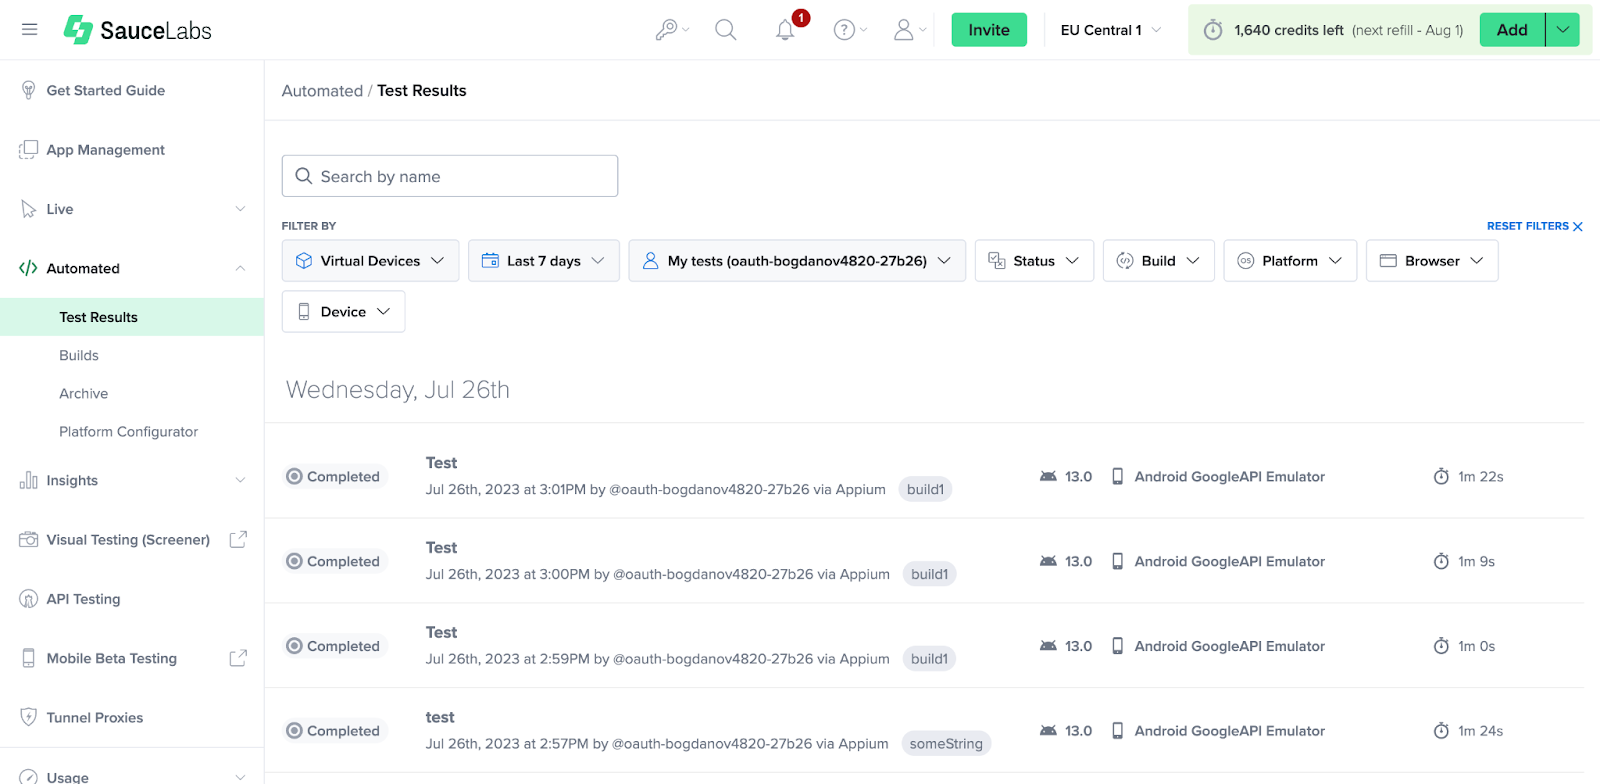Open App Management page
1600x784 pixels.
tap(106, 150)
